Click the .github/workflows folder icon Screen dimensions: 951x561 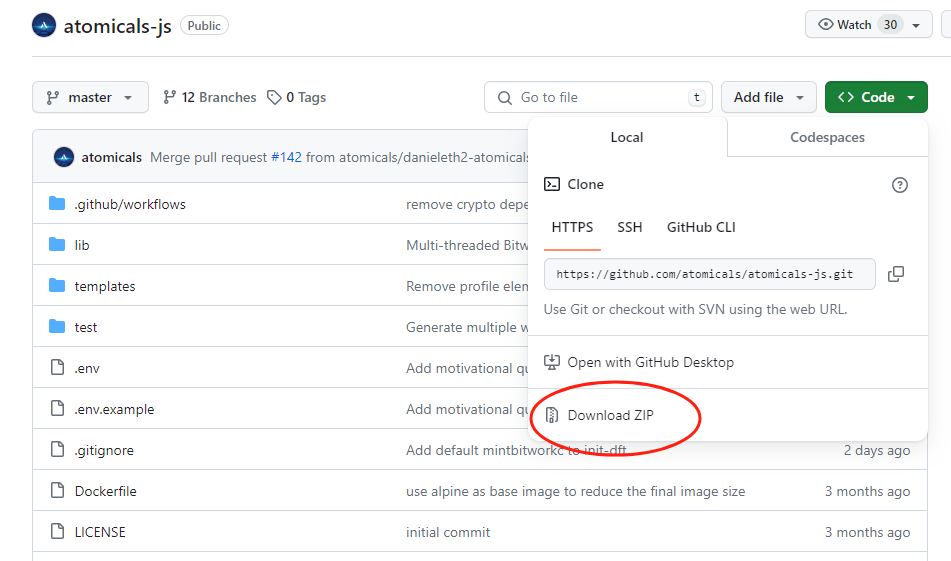click(x=57, y=203)
